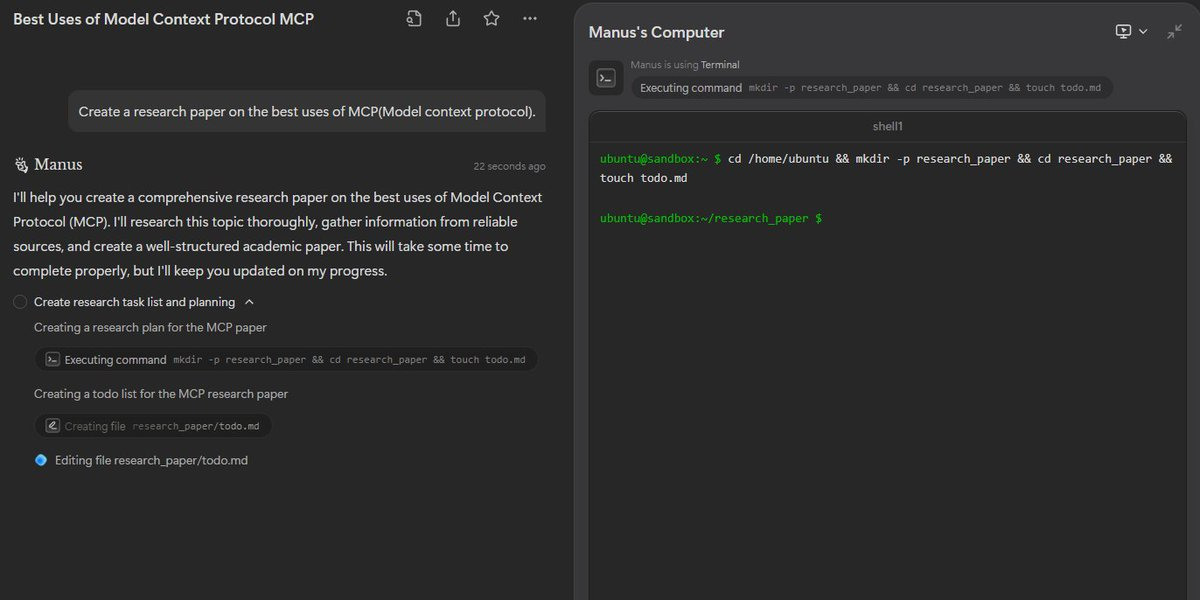Collapse the Create research task list section
This screenshot has height=600, width=1200.
pyautogui.click(x=249, y=302)
